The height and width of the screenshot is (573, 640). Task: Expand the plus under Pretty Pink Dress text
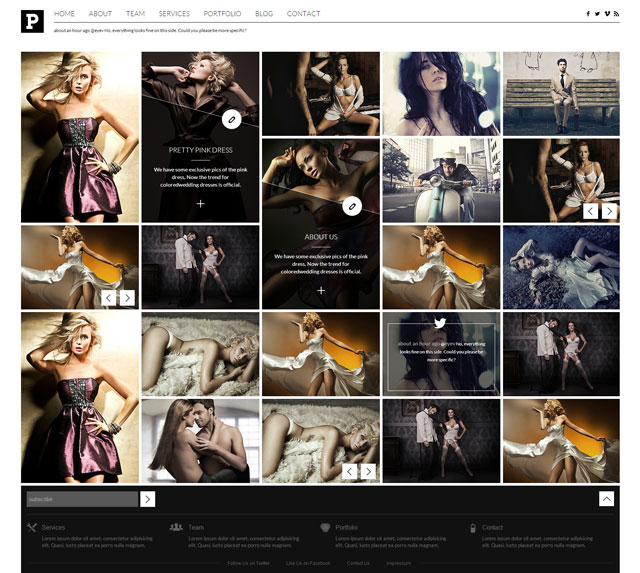click(200, 203)
